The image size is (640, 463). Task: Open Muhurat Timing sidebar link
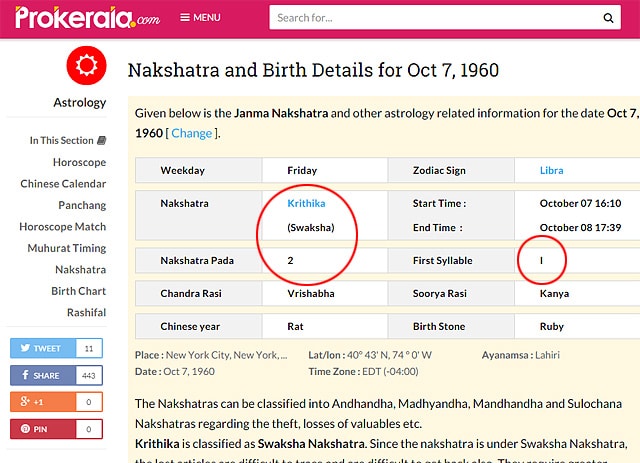point(67,248)
